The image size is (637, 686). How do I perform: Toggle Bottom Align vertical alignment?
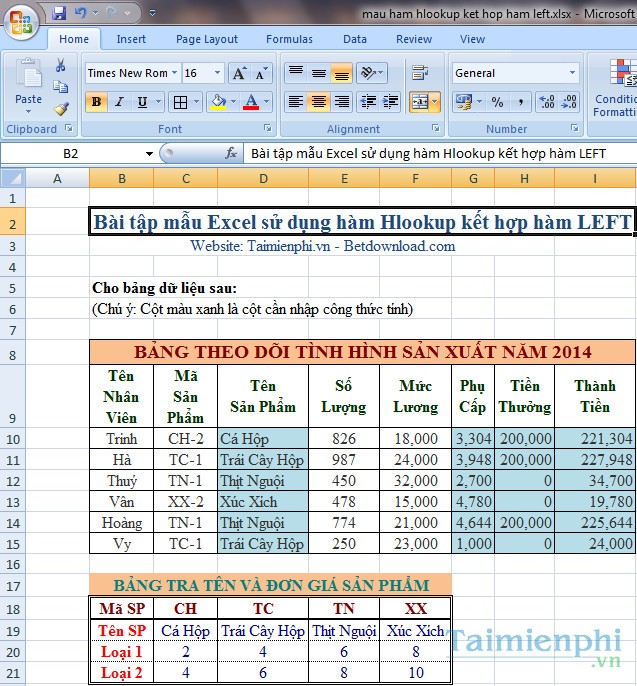click(x=342, y=73)
